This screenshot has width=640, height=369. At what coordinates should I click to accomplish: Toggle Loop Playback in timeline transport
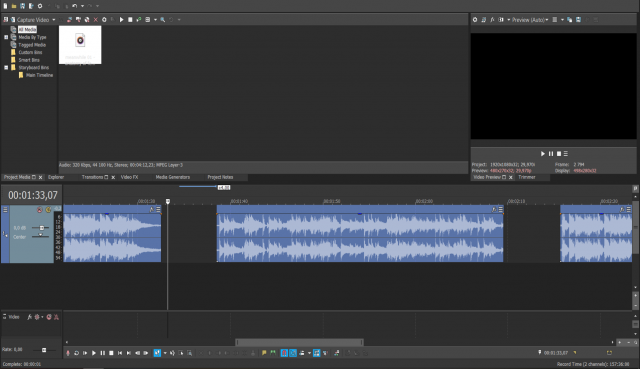[x=76, y=353]
